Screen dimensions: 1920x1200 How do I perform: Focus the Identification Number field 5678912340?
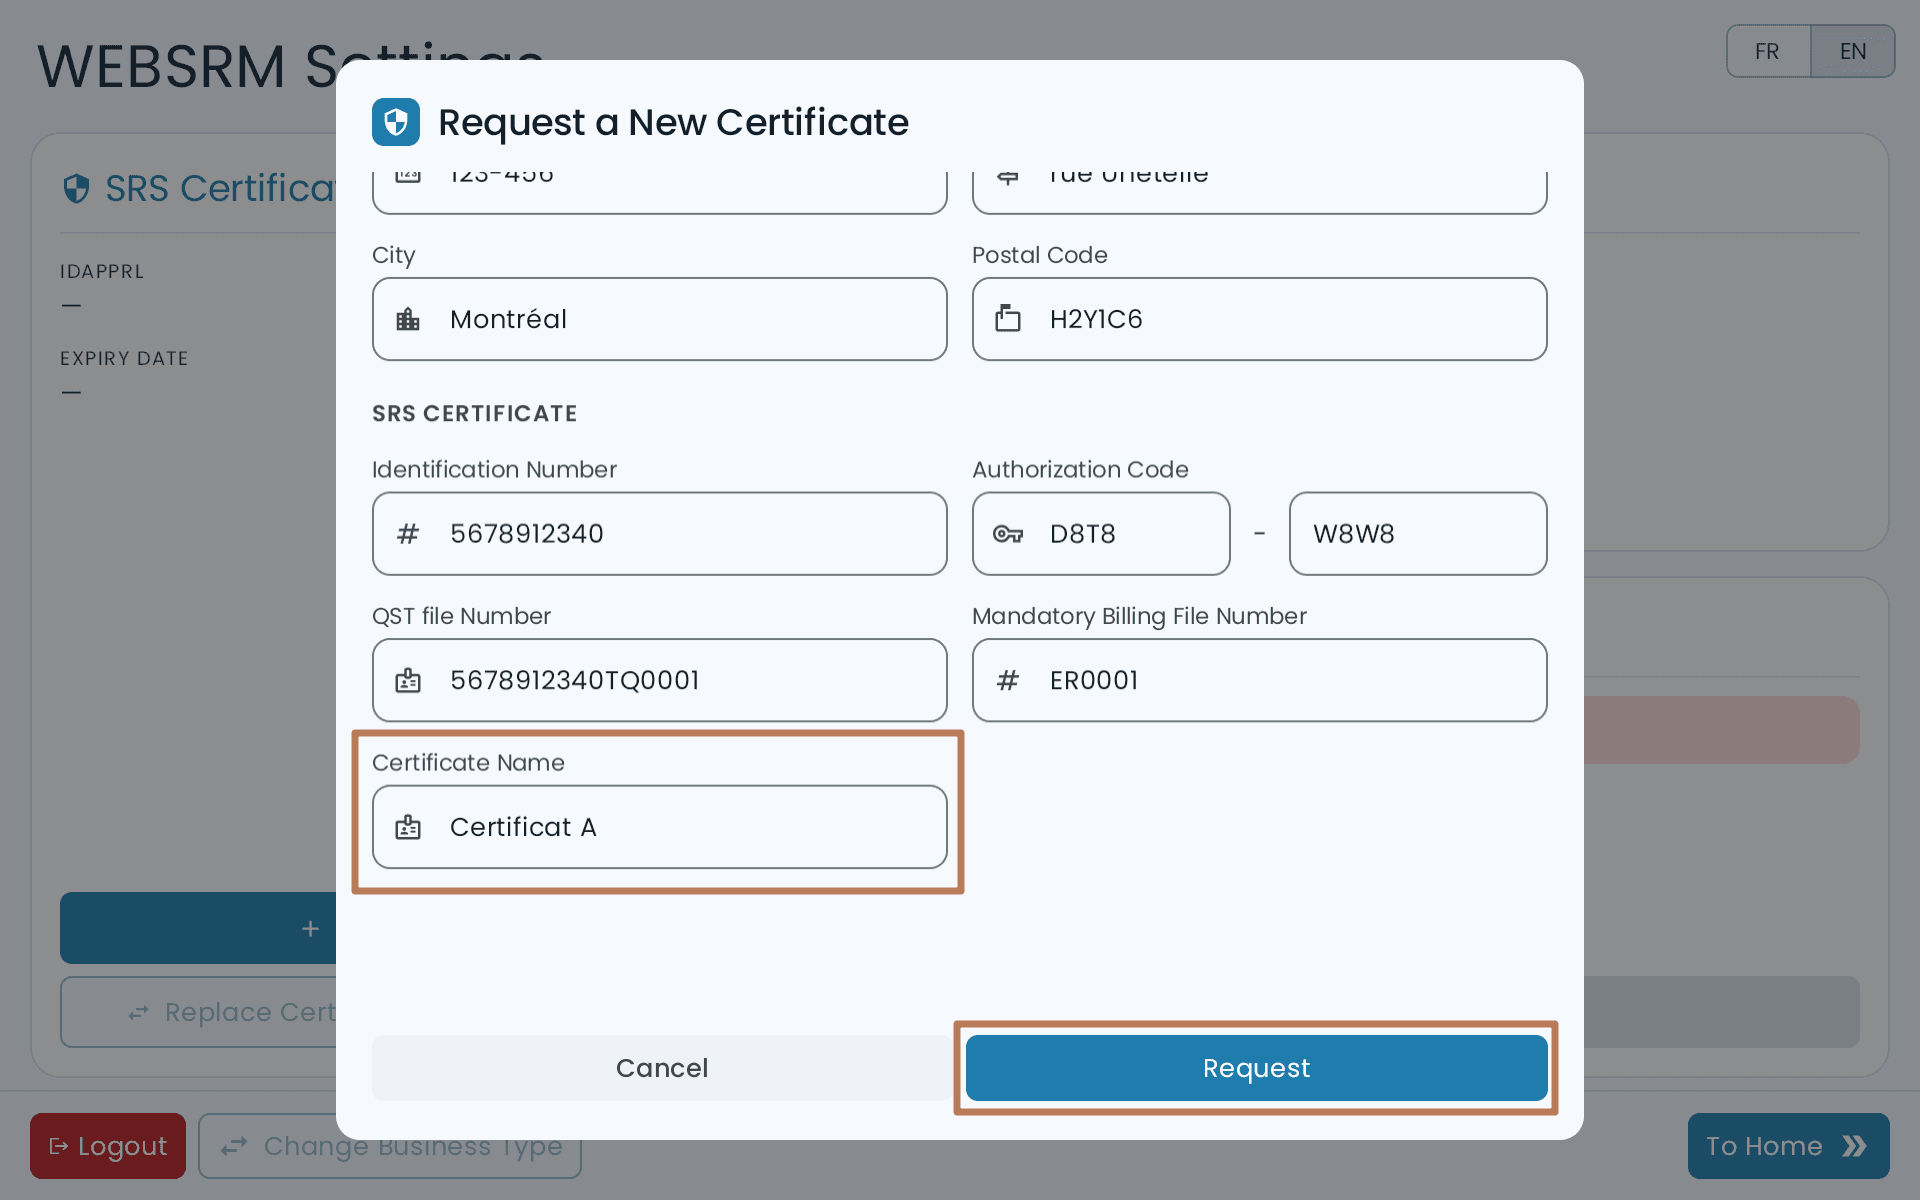click(660, 534)
